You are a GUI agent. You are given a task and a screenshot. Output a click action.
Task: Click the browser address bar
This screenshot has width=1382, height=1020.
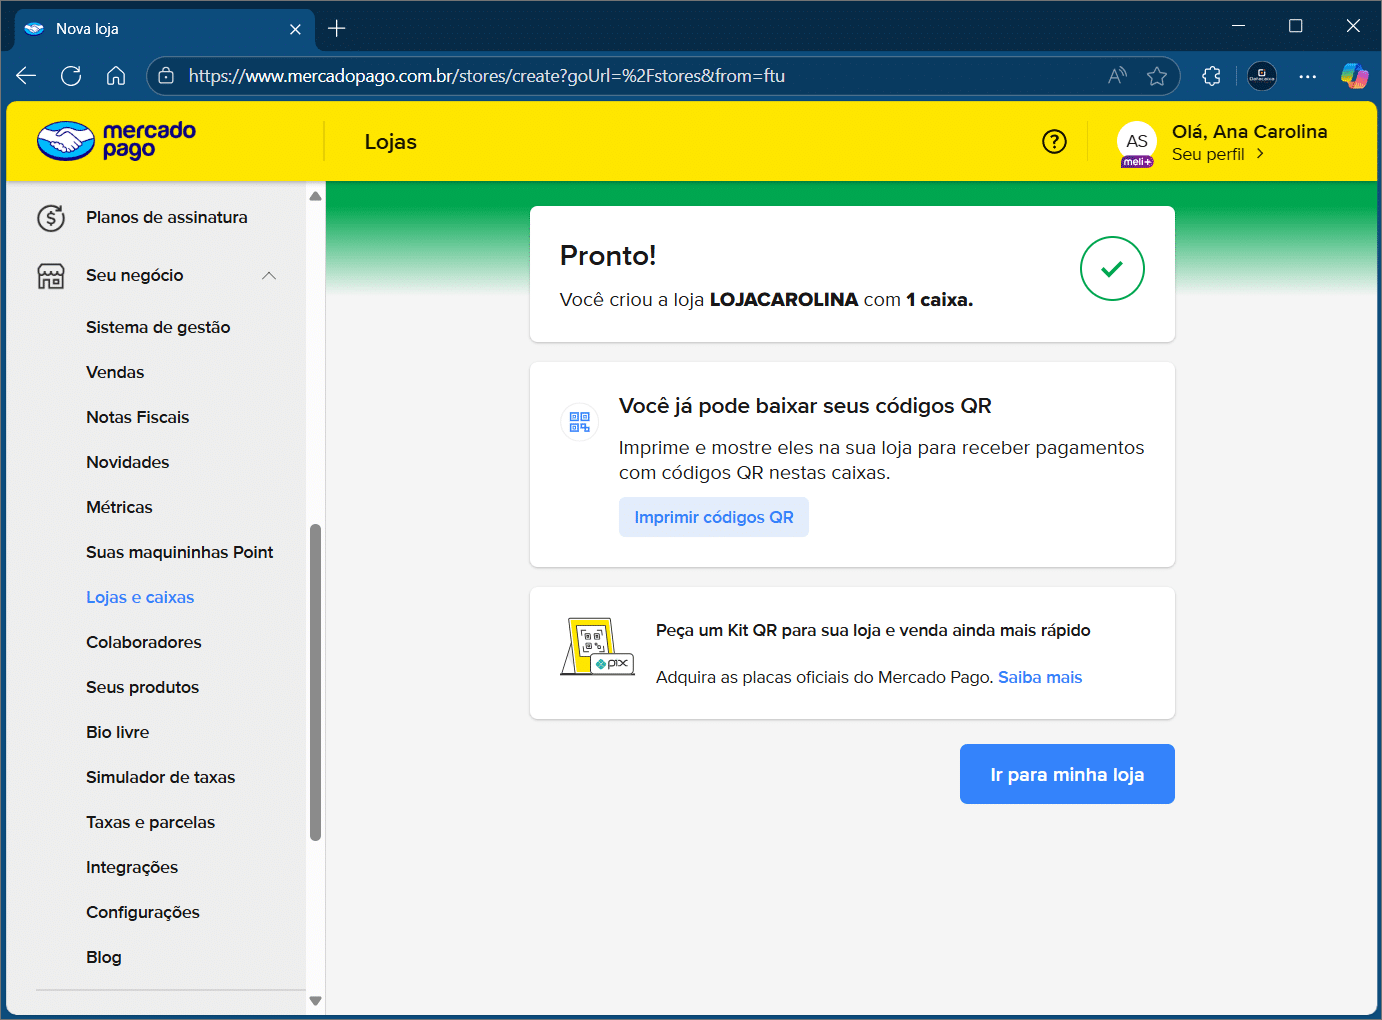[640, 76]
